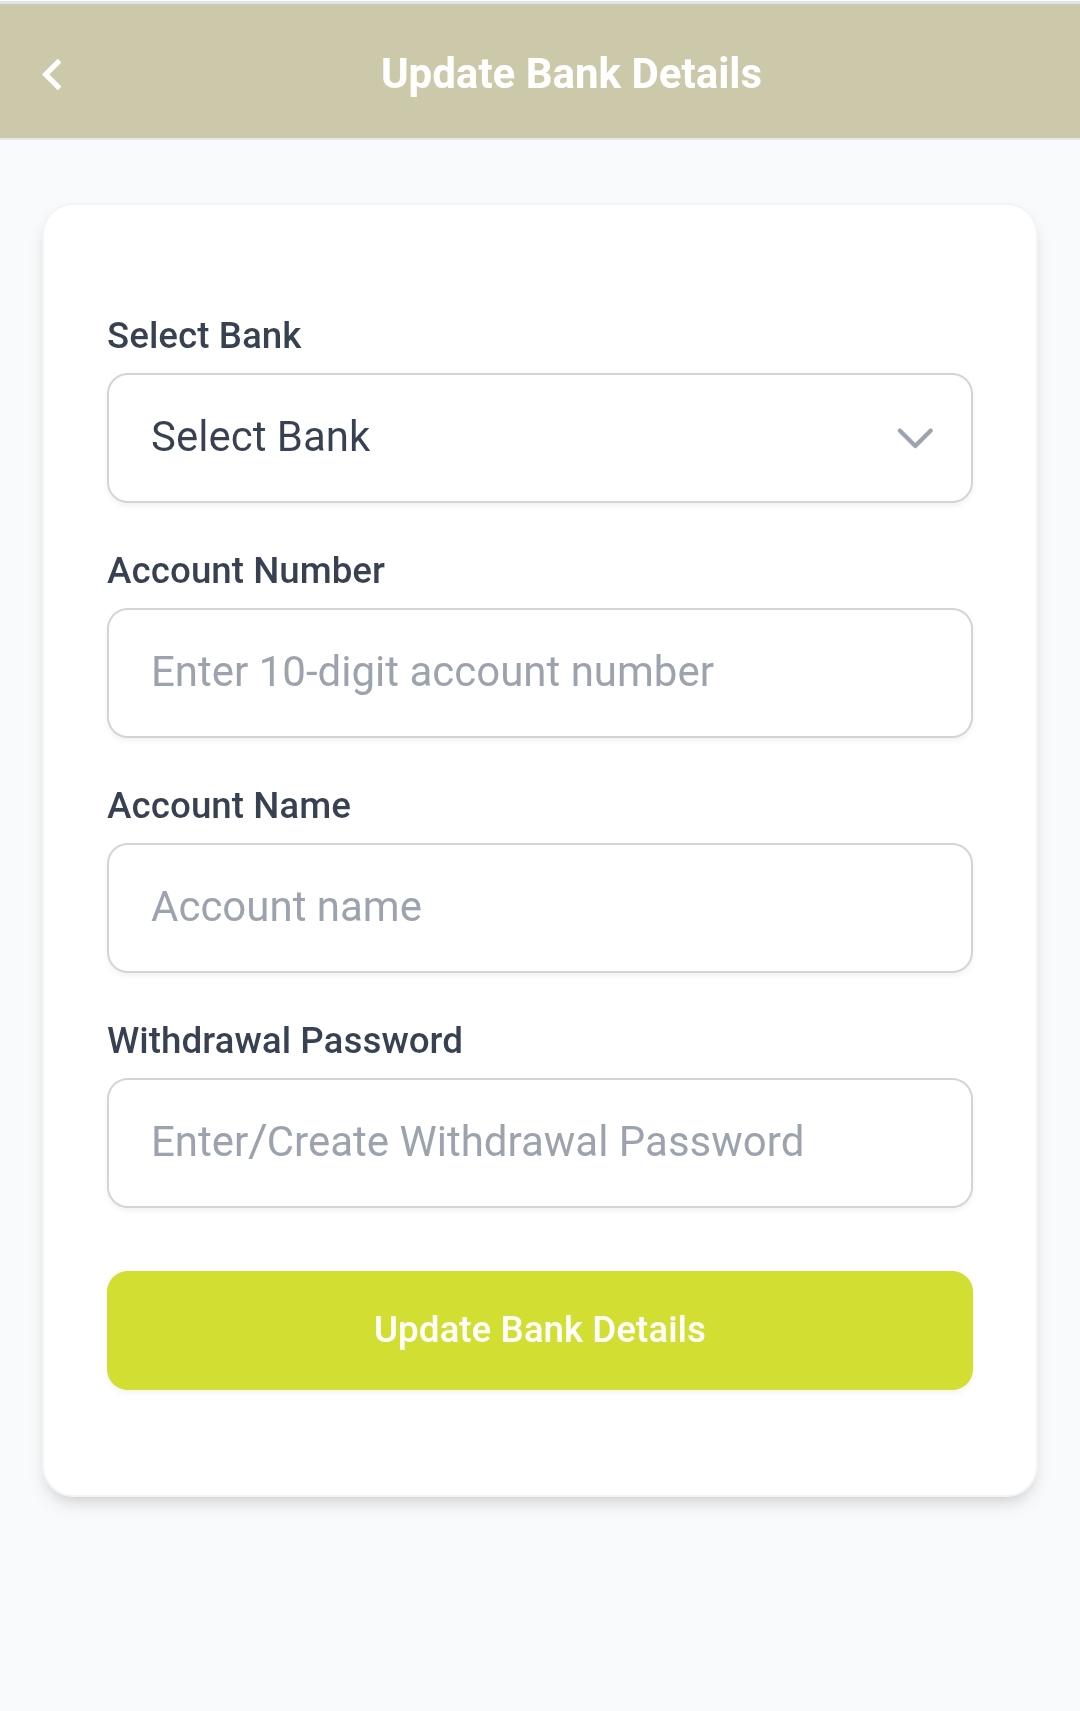Image resolution: width=1080 pixels, height=1711 pixels.
Task: Click the Withdrawal Password entry box
Action: [x=540, y=1142]
